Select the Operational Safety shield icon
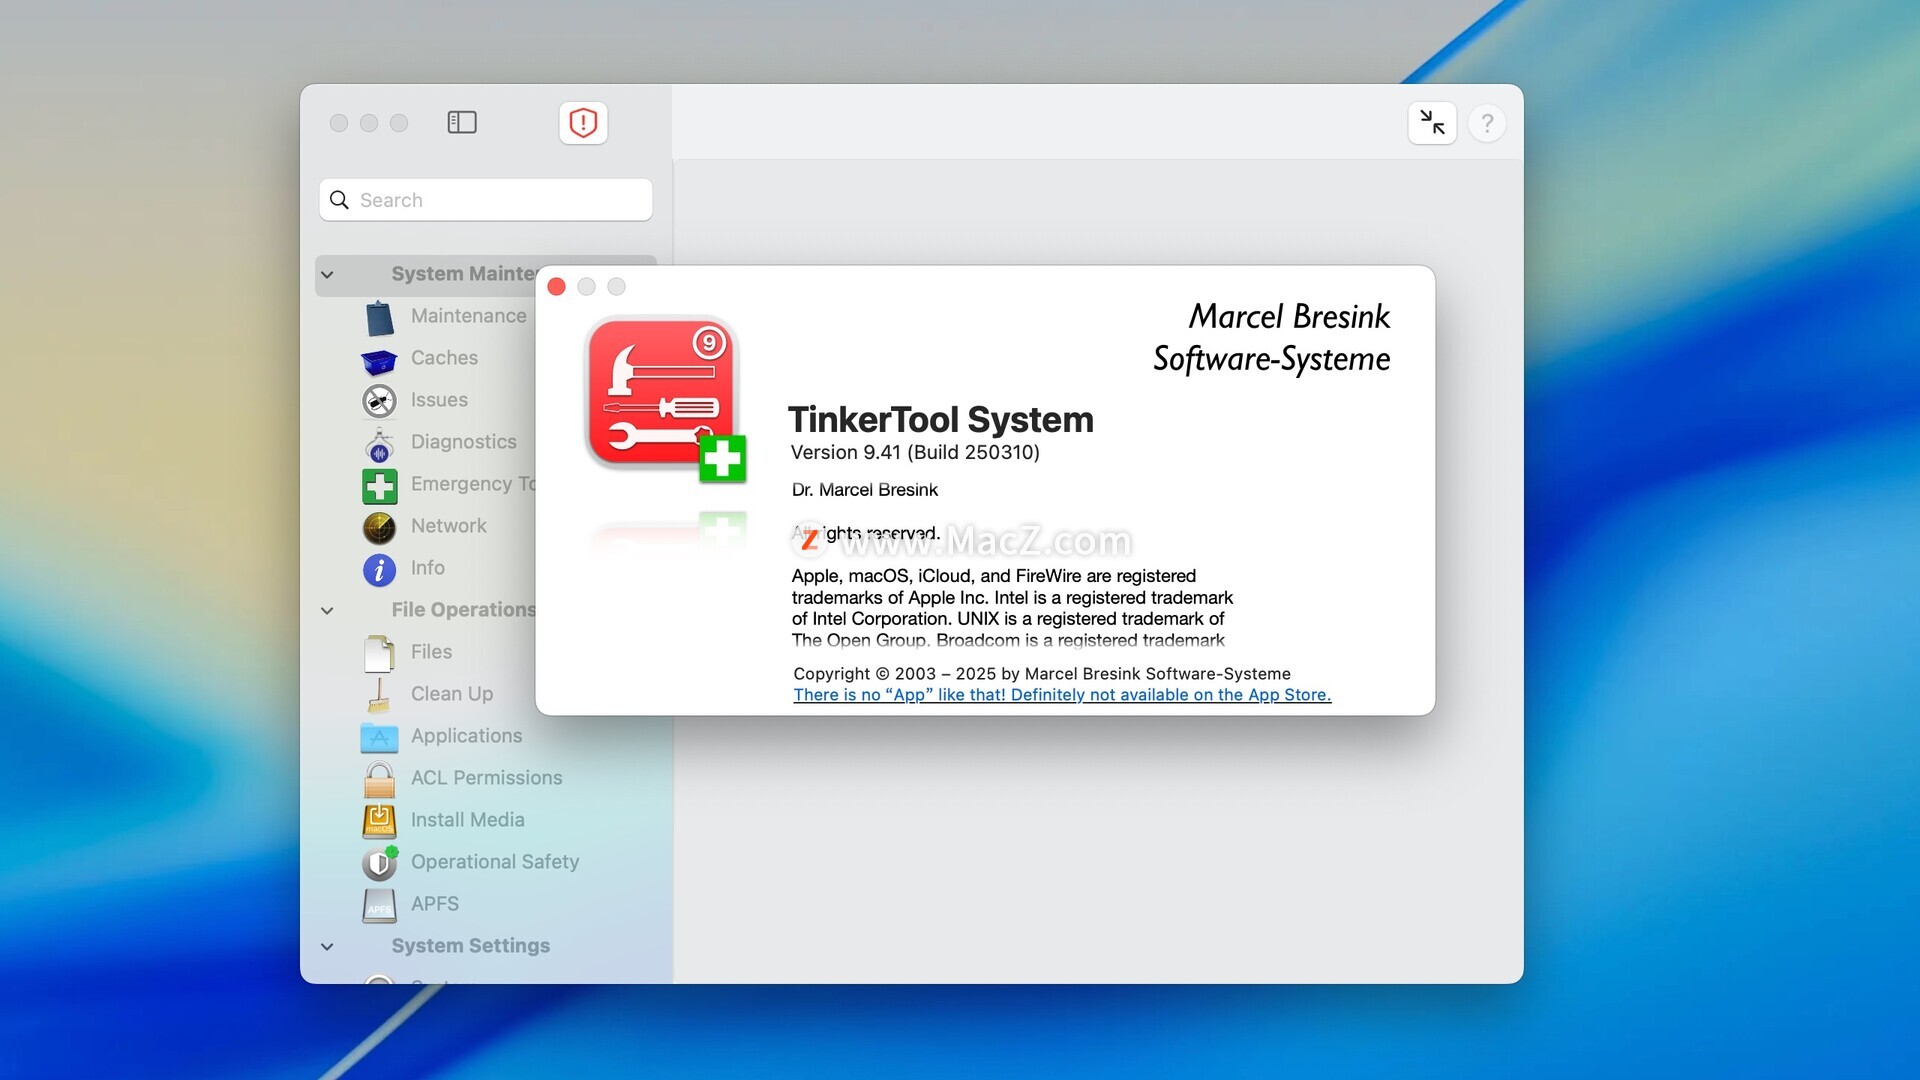Image resolution: width=1920 pixels, height=1080 pixels. point(381,862)
